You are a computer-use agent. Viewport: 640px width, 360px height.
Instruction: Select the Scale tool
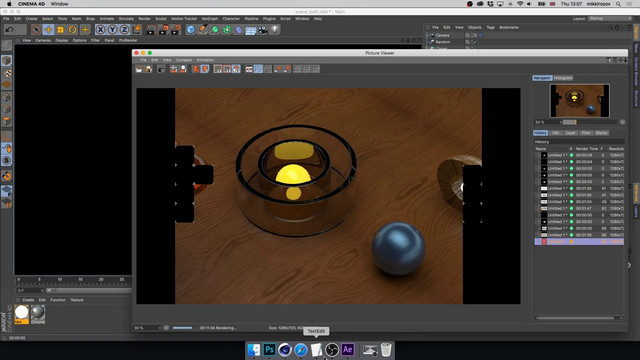coord(60,29)
